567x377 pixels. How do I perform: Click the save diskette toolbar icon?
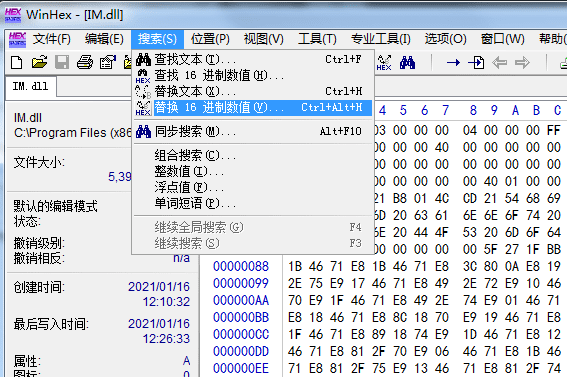[x=62, y=63]
